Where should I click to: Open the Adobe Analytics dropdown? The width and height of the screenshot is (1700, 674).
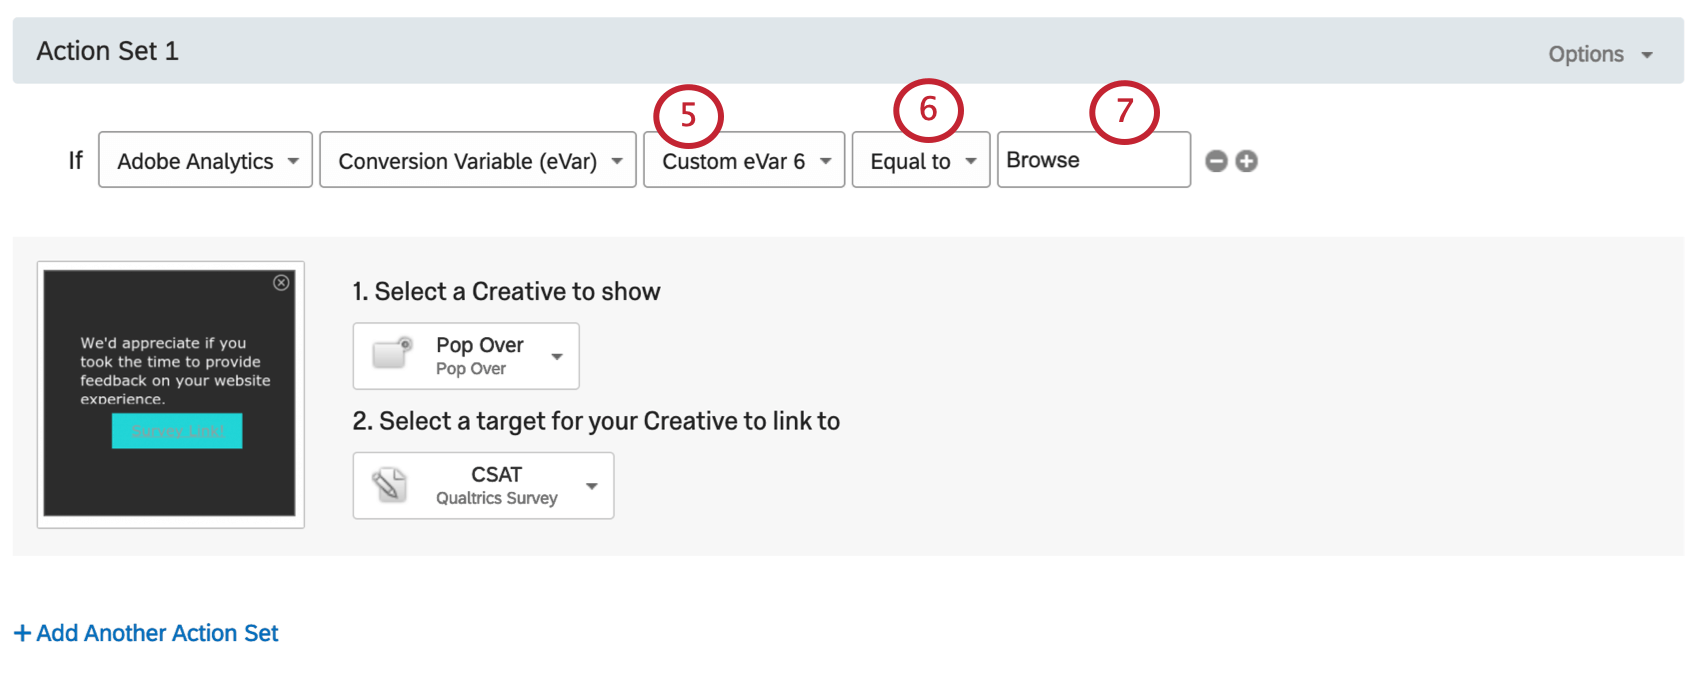(x=205, y=160)
